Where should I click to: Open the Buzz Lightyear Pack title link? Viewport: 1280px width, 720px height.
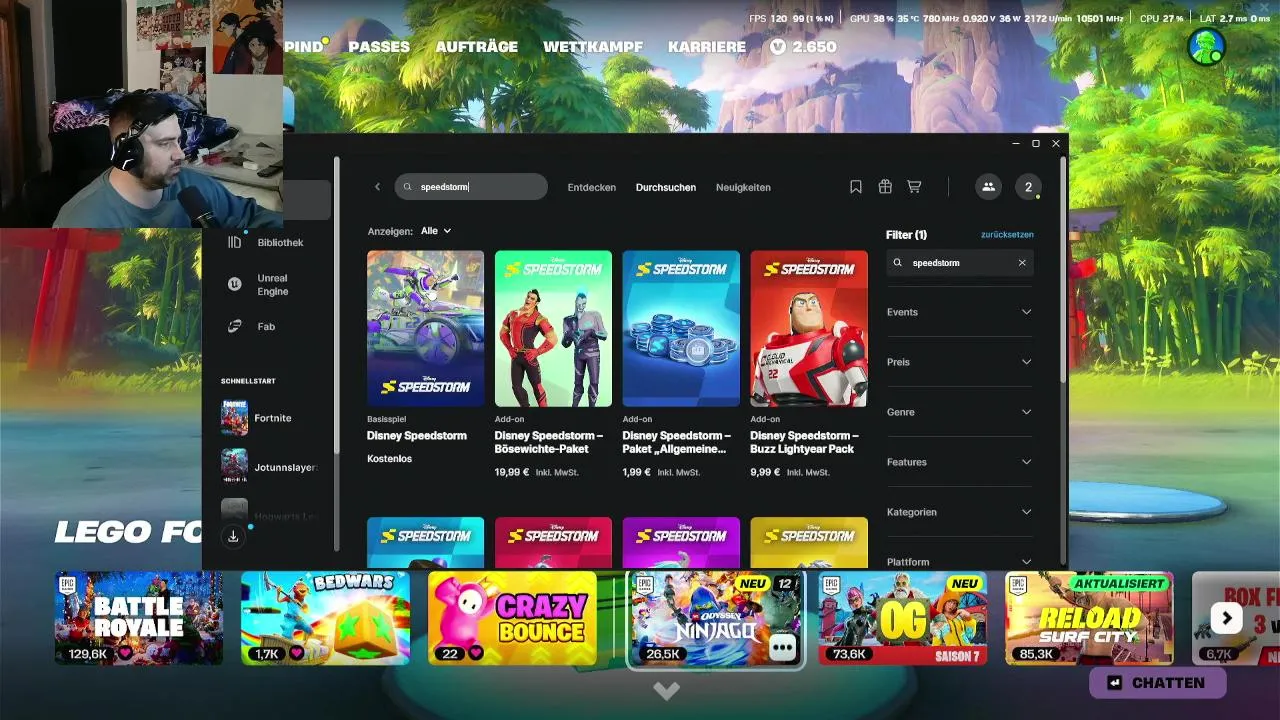click(804, 442)
